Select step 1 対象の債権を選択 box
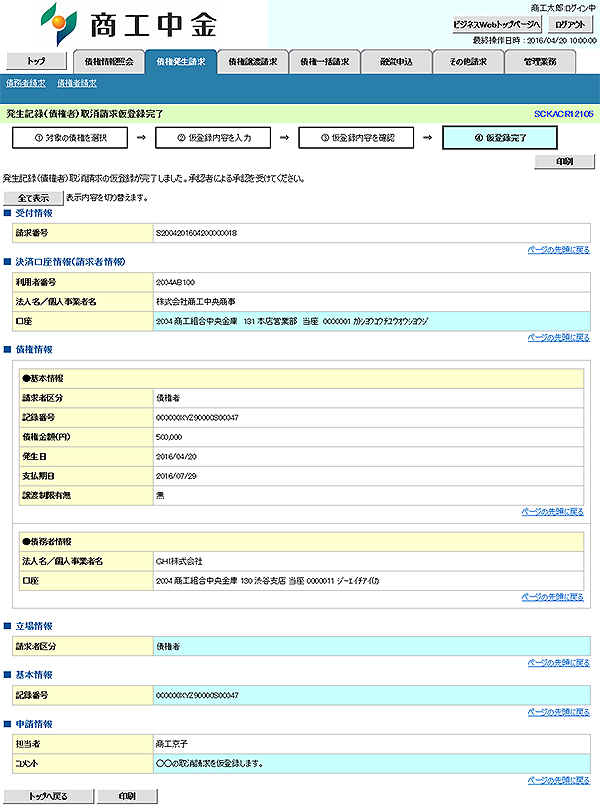This screenshot has width=600, height=812. tap(70, 138)
